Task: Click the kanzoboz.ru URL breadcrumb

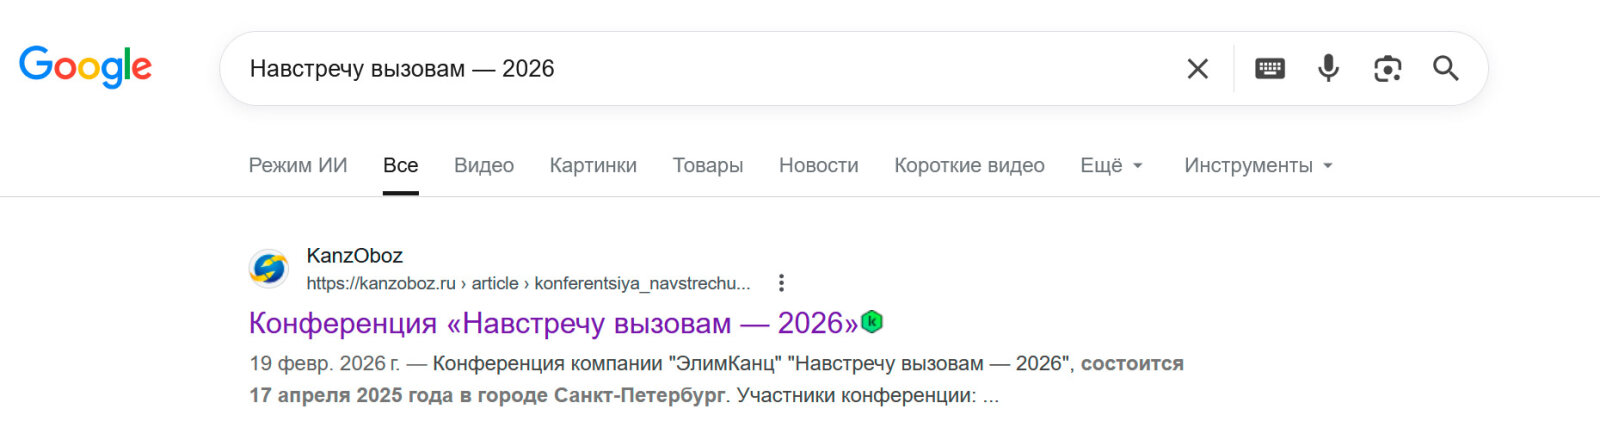Action: point(528,283)
